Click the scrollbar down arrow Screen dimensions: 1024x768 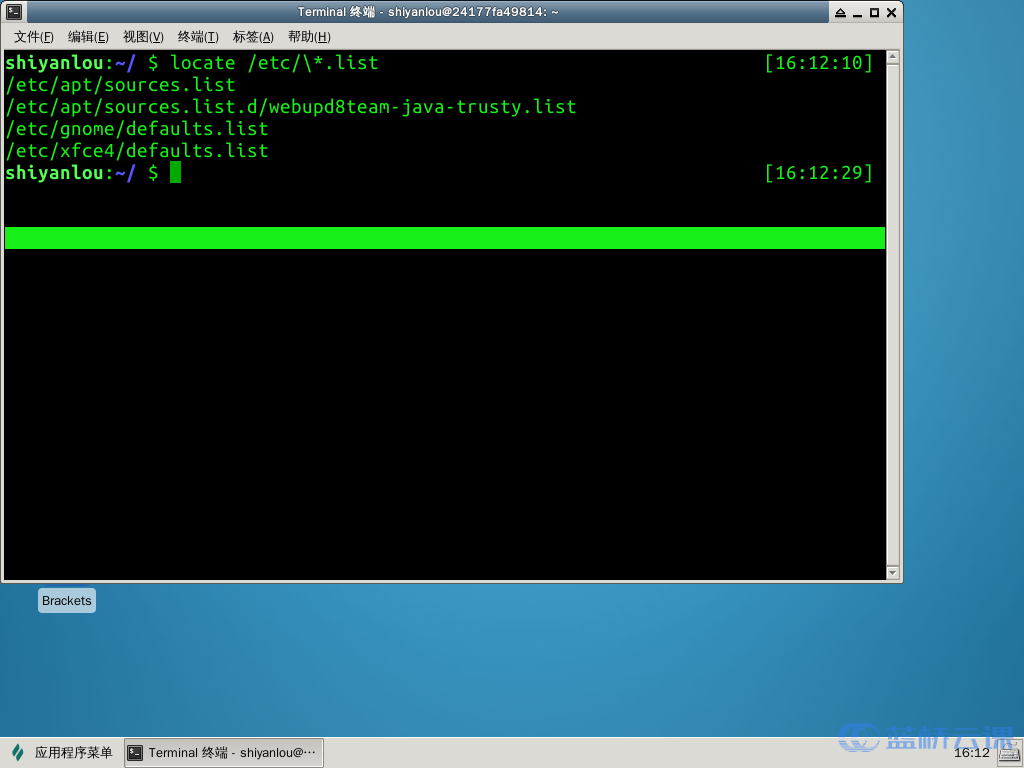click(893, 573)
